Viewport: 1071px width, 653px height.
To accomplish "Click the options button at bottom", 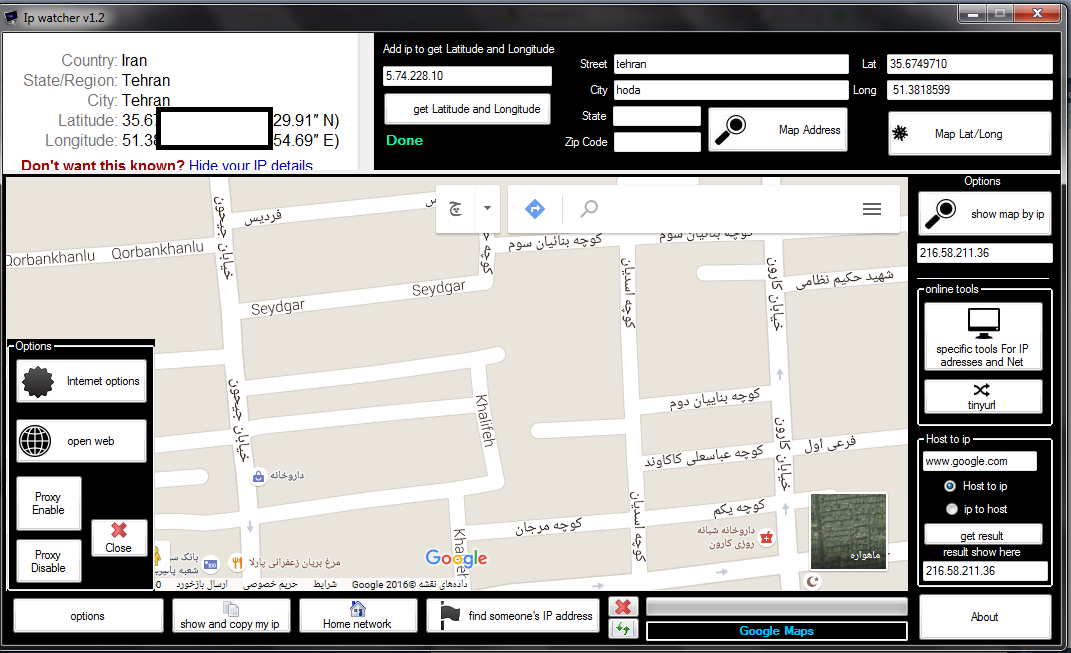I will 88,615.
